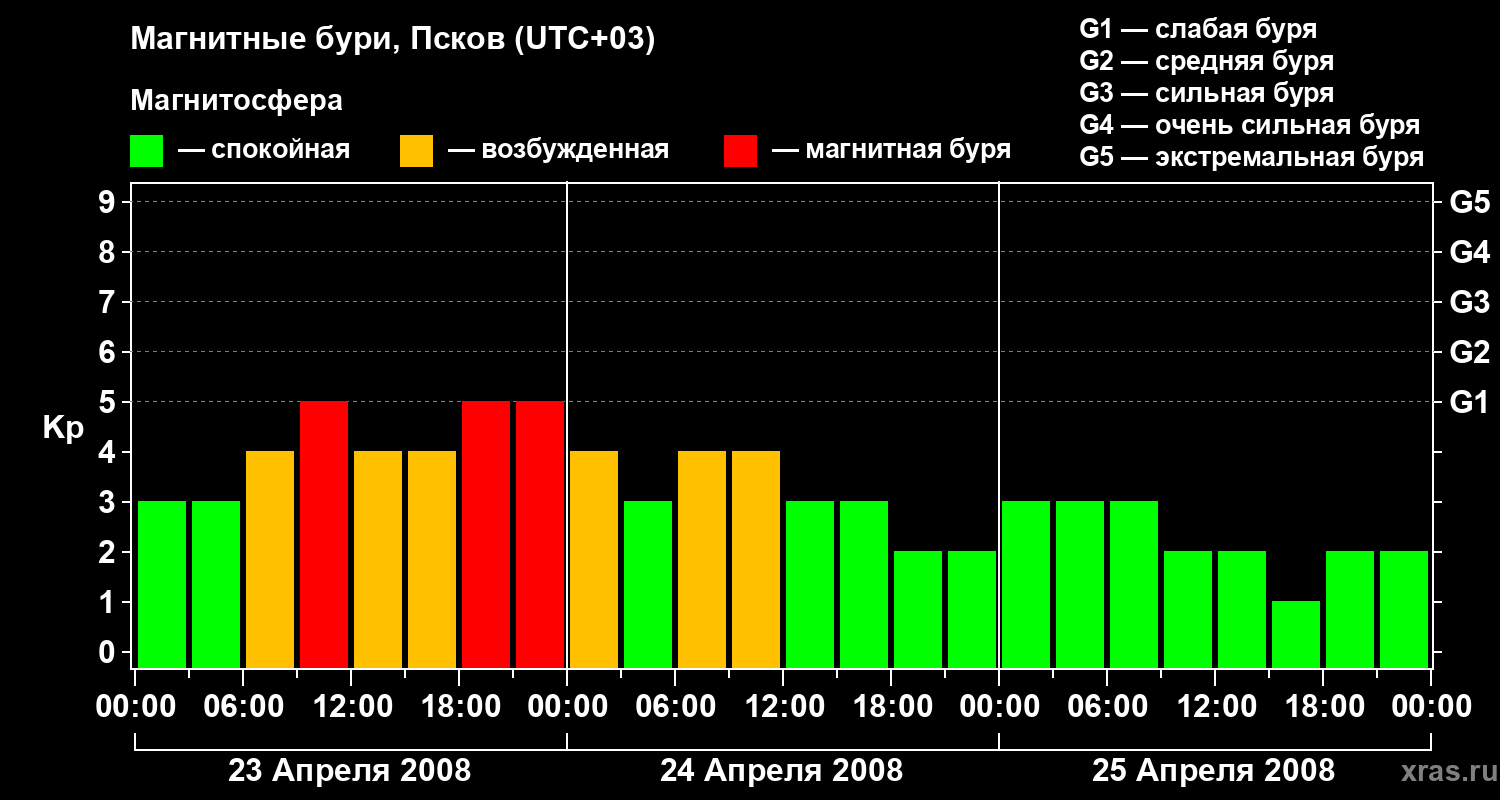1500x800 pixels.
Task: Click the '25 Апреля 2008' date label
Action: [1214, 771]
